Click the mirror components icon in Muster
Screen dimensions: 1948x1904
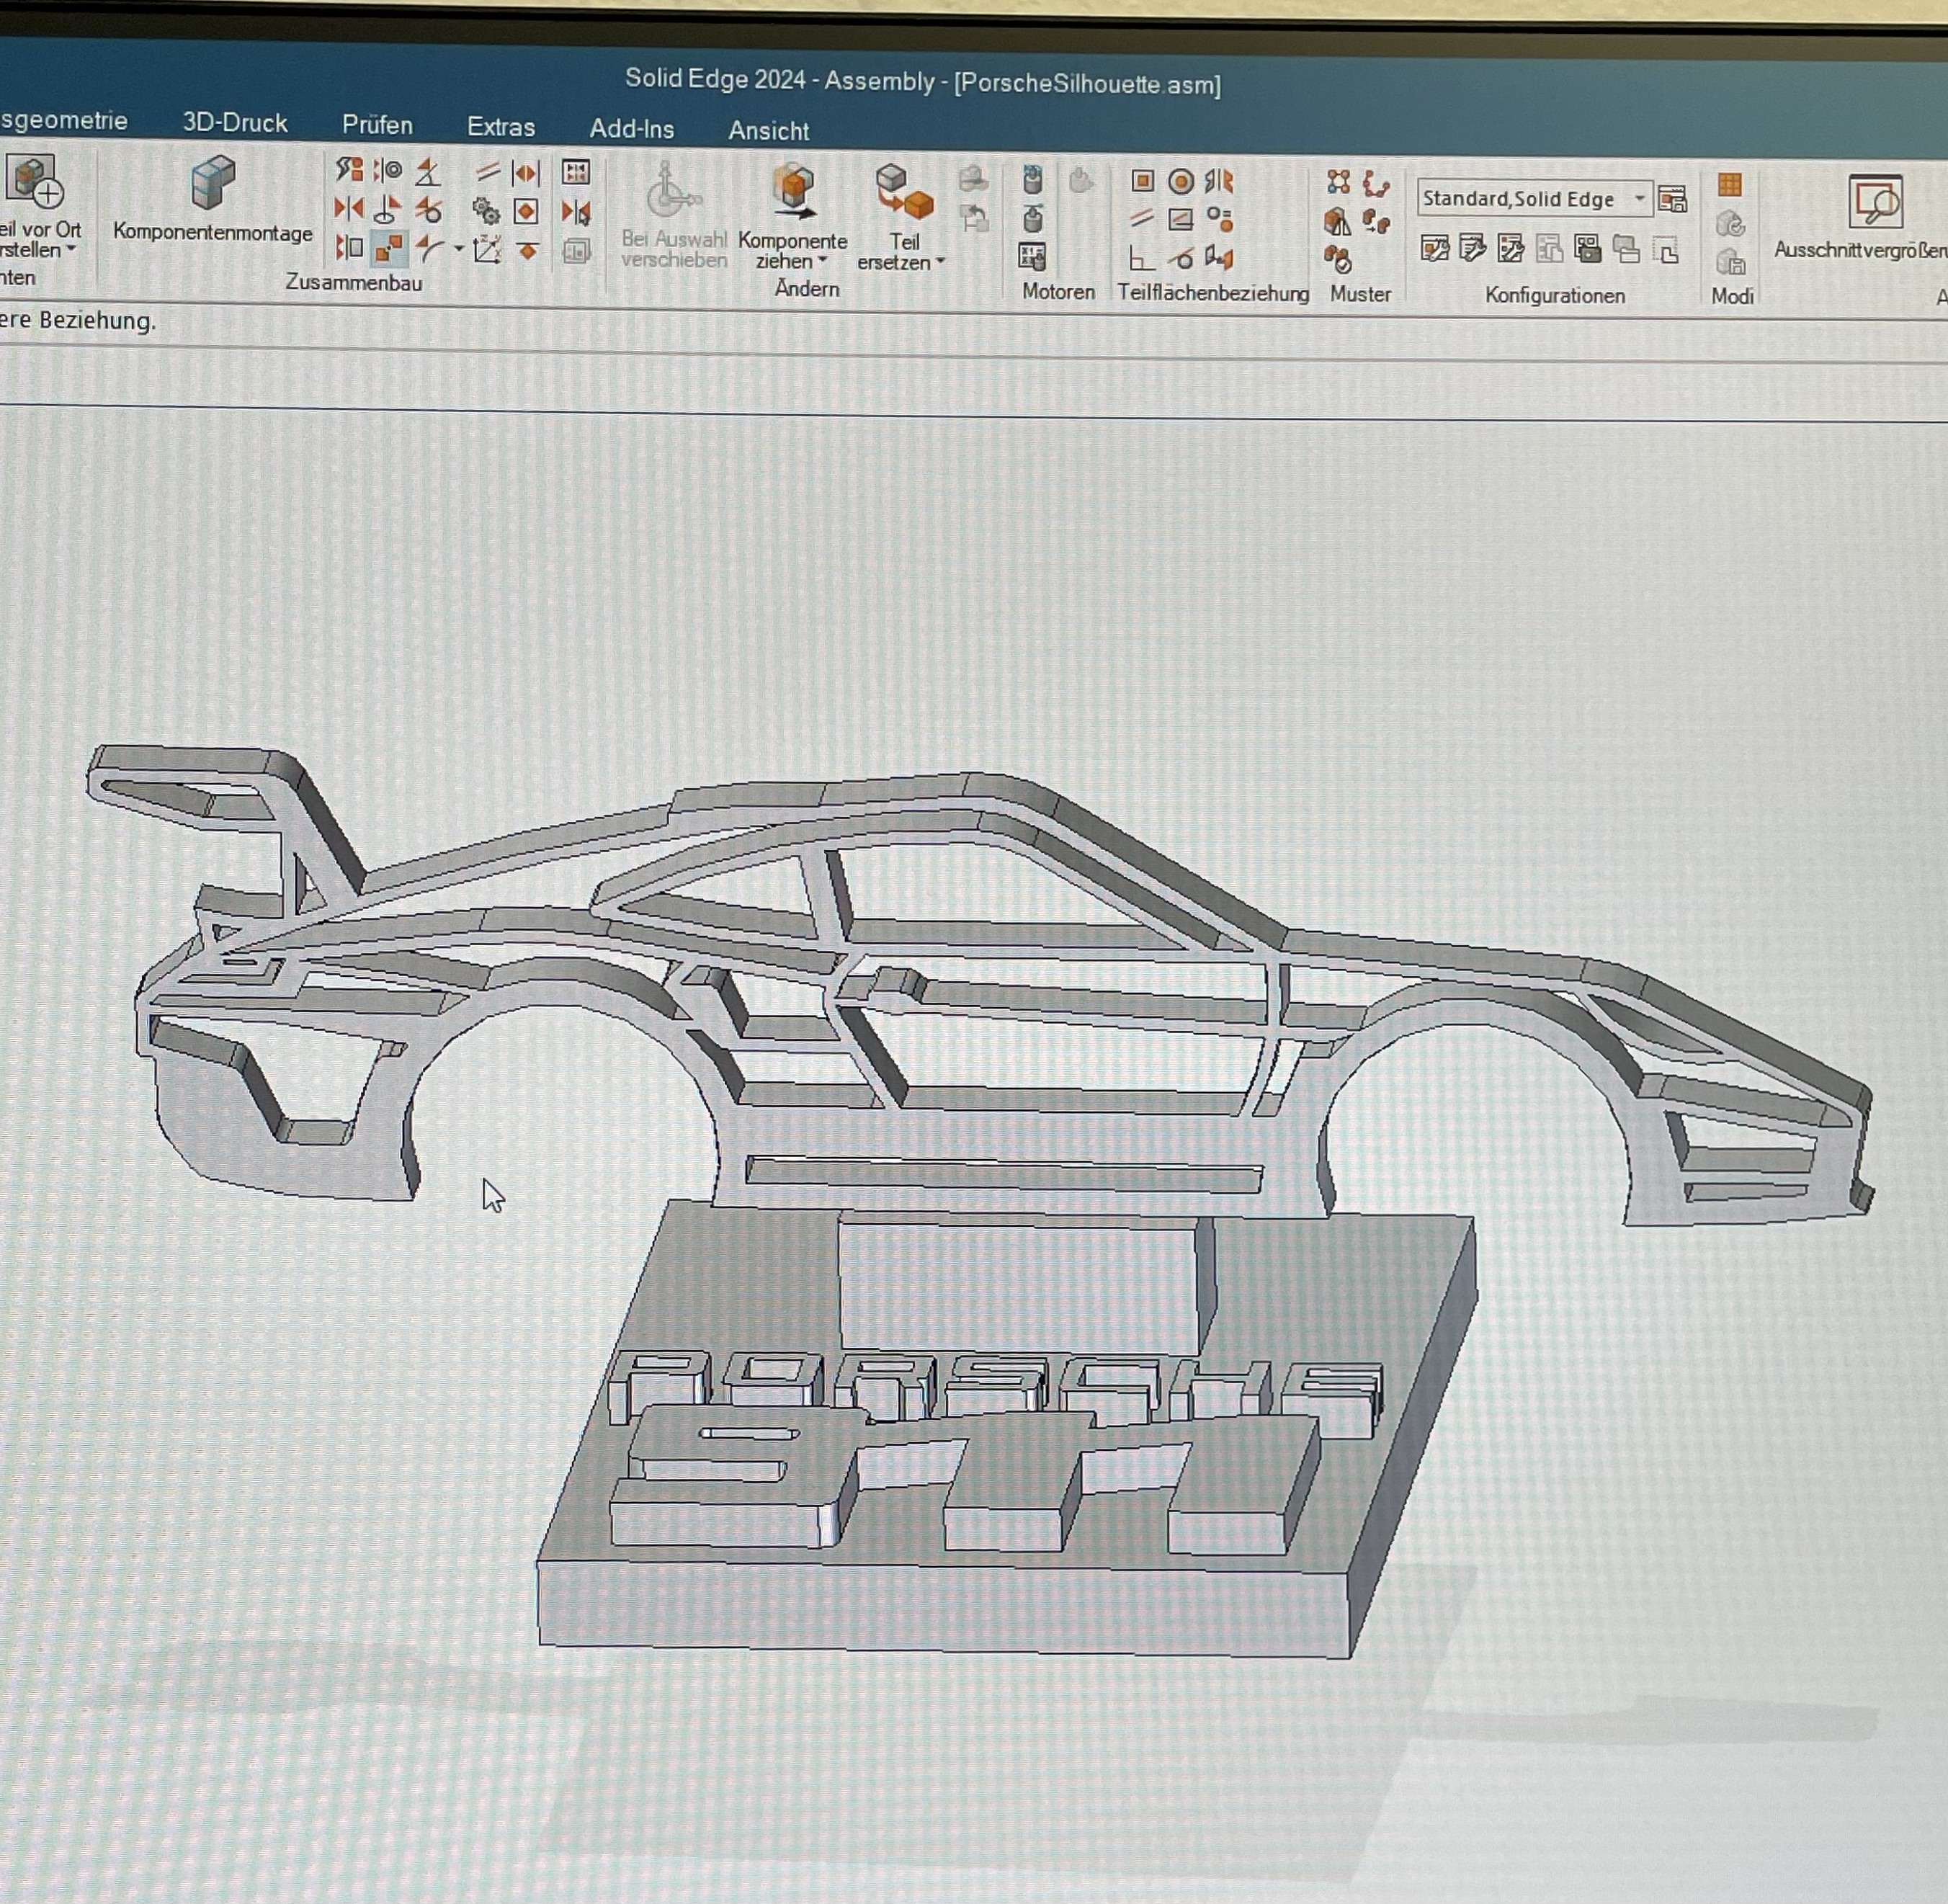(1338, 221)
